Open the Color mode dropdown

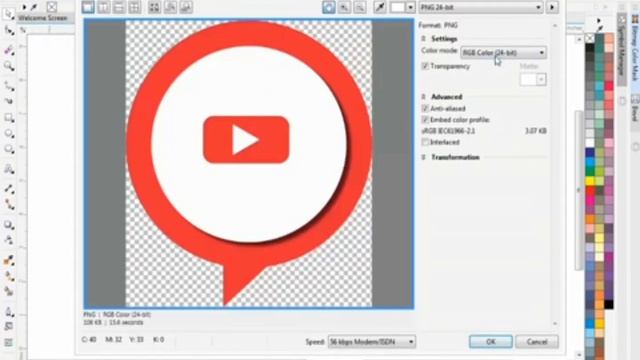[503, 53]
